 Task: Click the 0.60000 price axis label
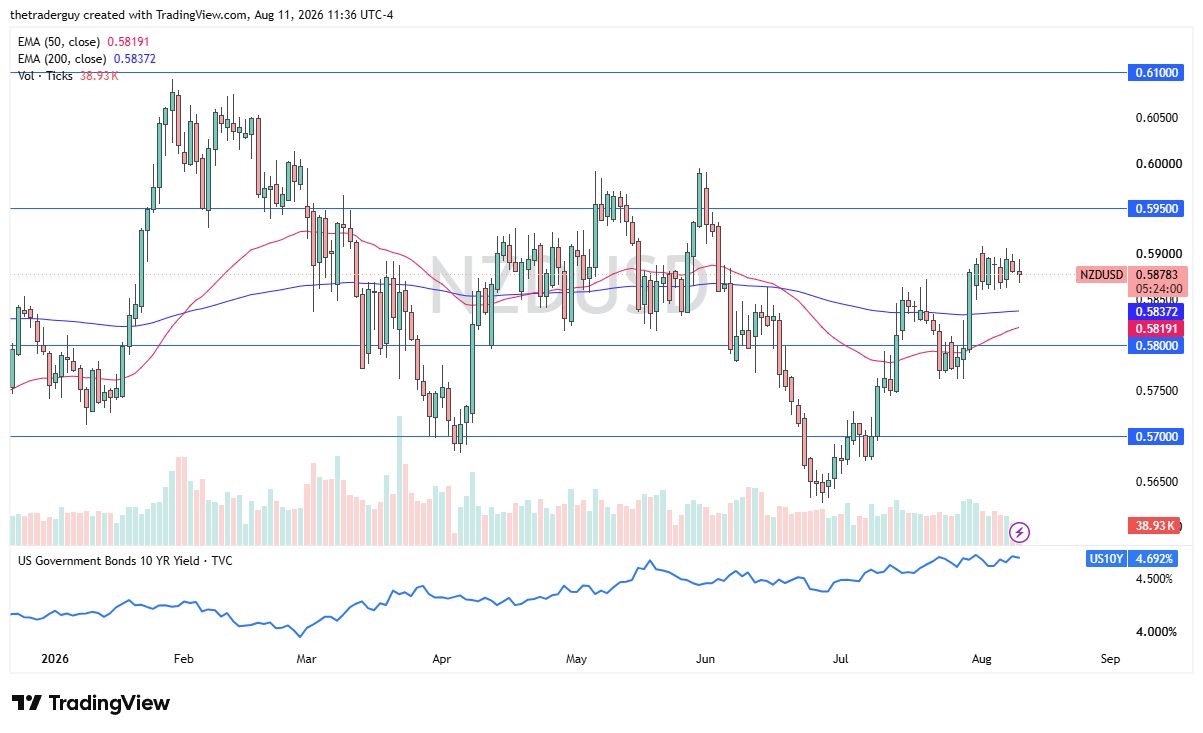coord(1158,164)
